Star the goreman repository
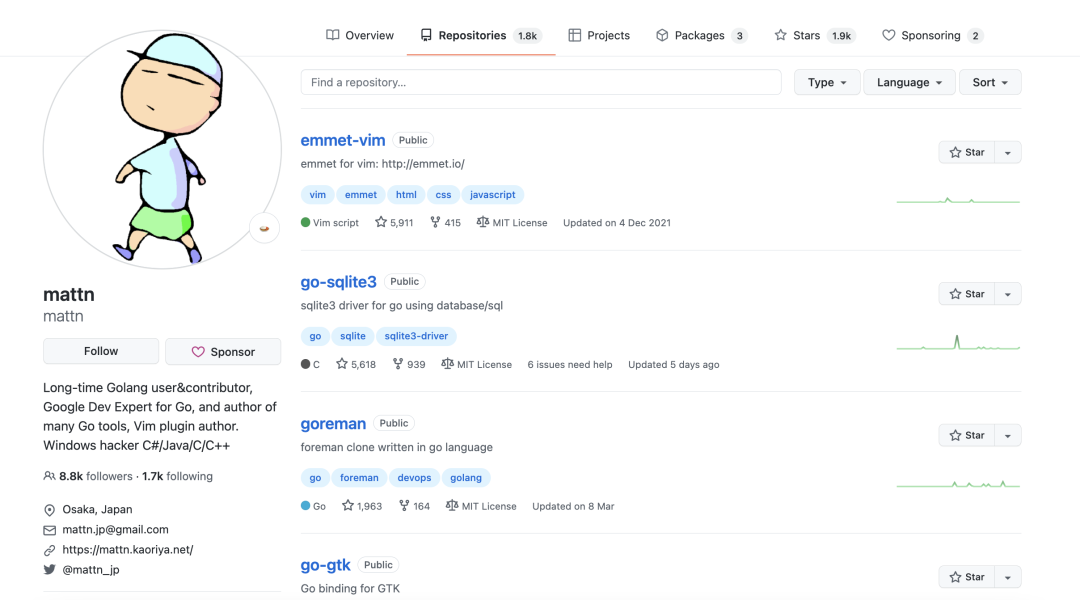This screenshot has width=1080, height=600. click(966, 435)
